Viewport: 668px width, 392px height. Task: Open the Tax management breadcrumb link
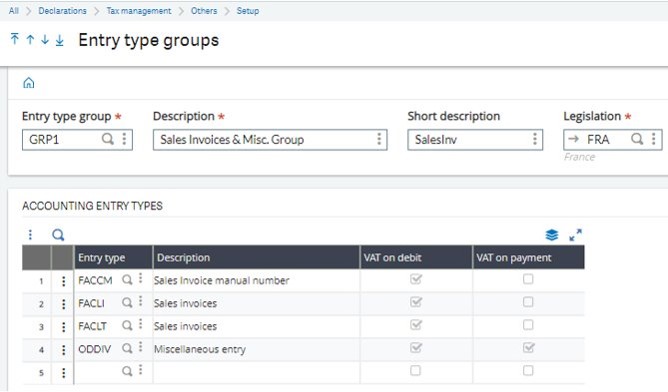point(138,11)
